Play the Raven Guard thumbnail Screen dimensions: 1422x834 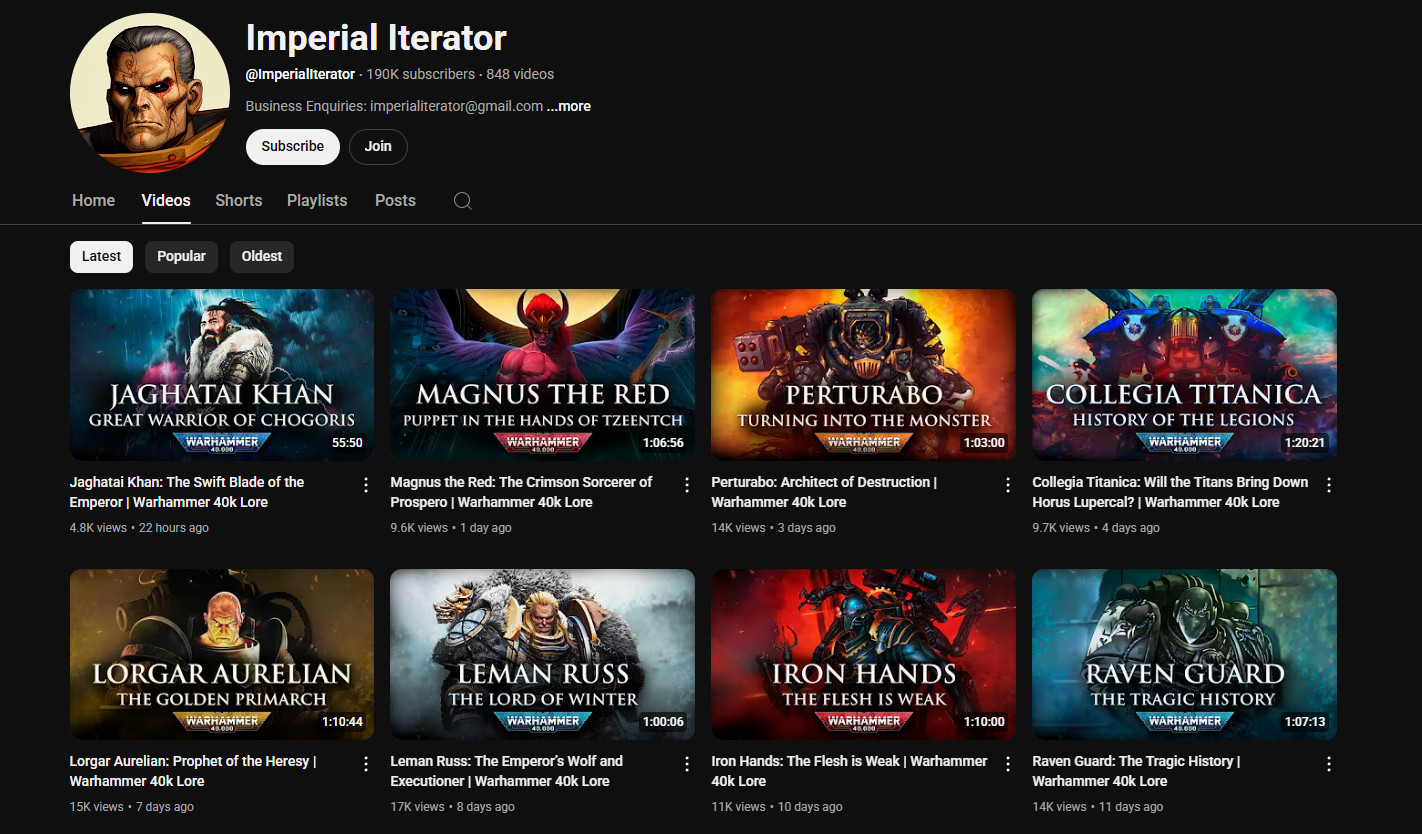[x=1184, y=655]
